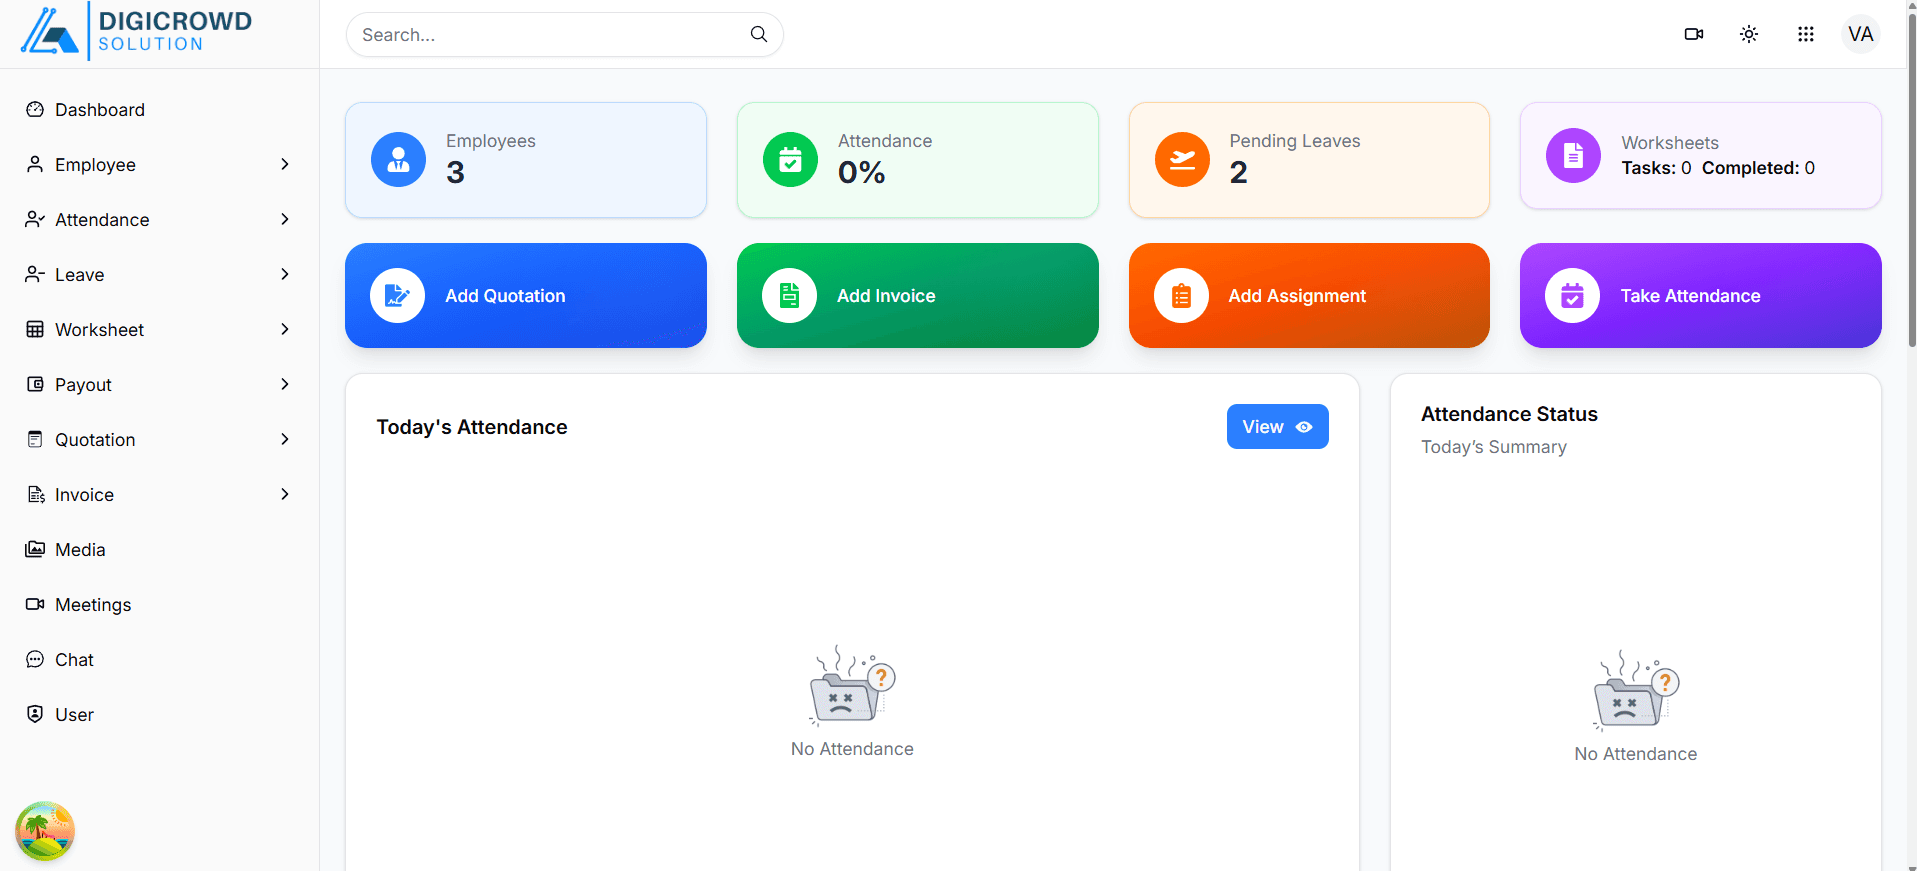This screenshot has height=871, width=1917.
Task: Open the Dashboard menu item
Action: pyautogui.click(x=159, y=110)
